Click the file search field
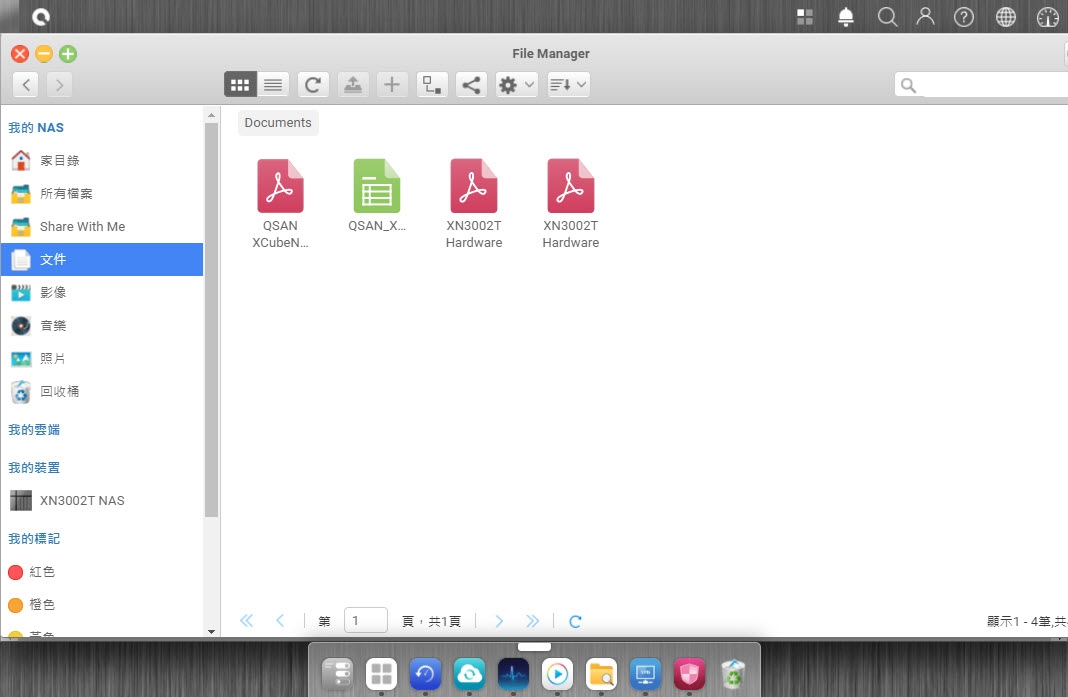 coord(981,85)
